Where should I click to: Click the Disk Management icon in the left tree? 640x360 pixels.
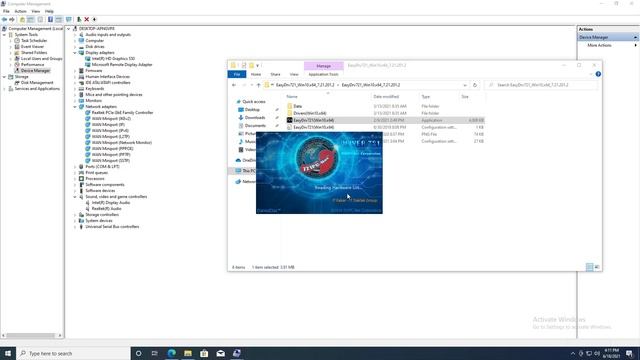tap(17, 82)
